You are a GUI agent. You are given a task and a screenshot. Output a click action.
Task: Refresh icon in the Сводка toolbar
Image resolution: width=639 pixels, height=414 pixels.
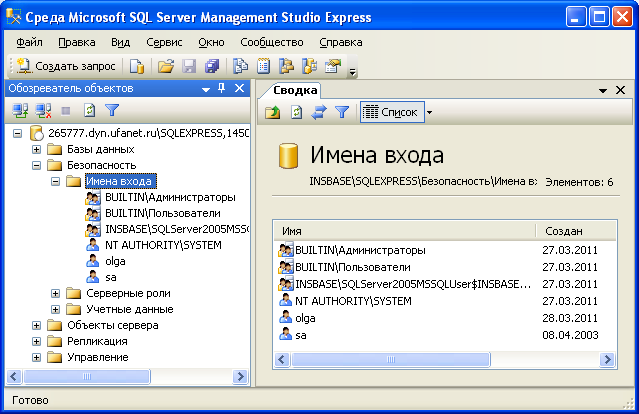(296, 112)
